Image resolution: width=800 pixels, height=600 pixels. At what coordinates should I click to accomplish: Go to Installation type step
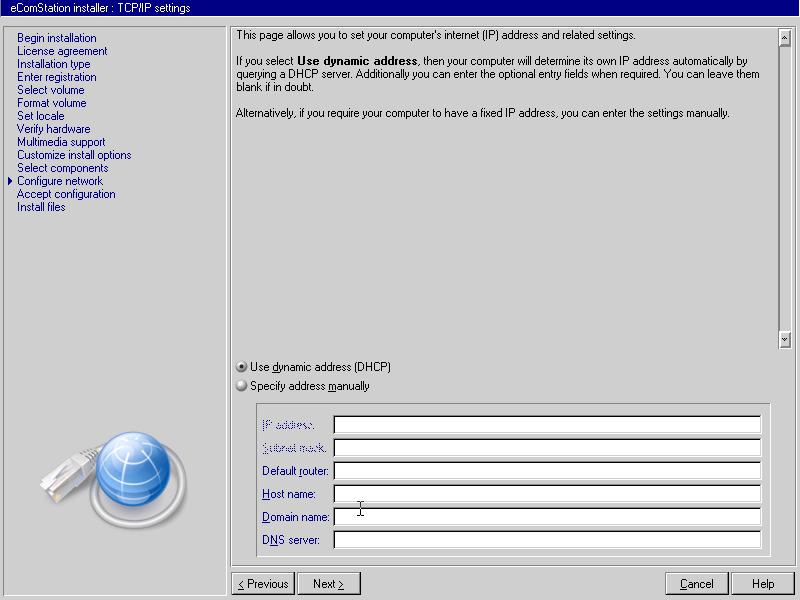point(54,64)
